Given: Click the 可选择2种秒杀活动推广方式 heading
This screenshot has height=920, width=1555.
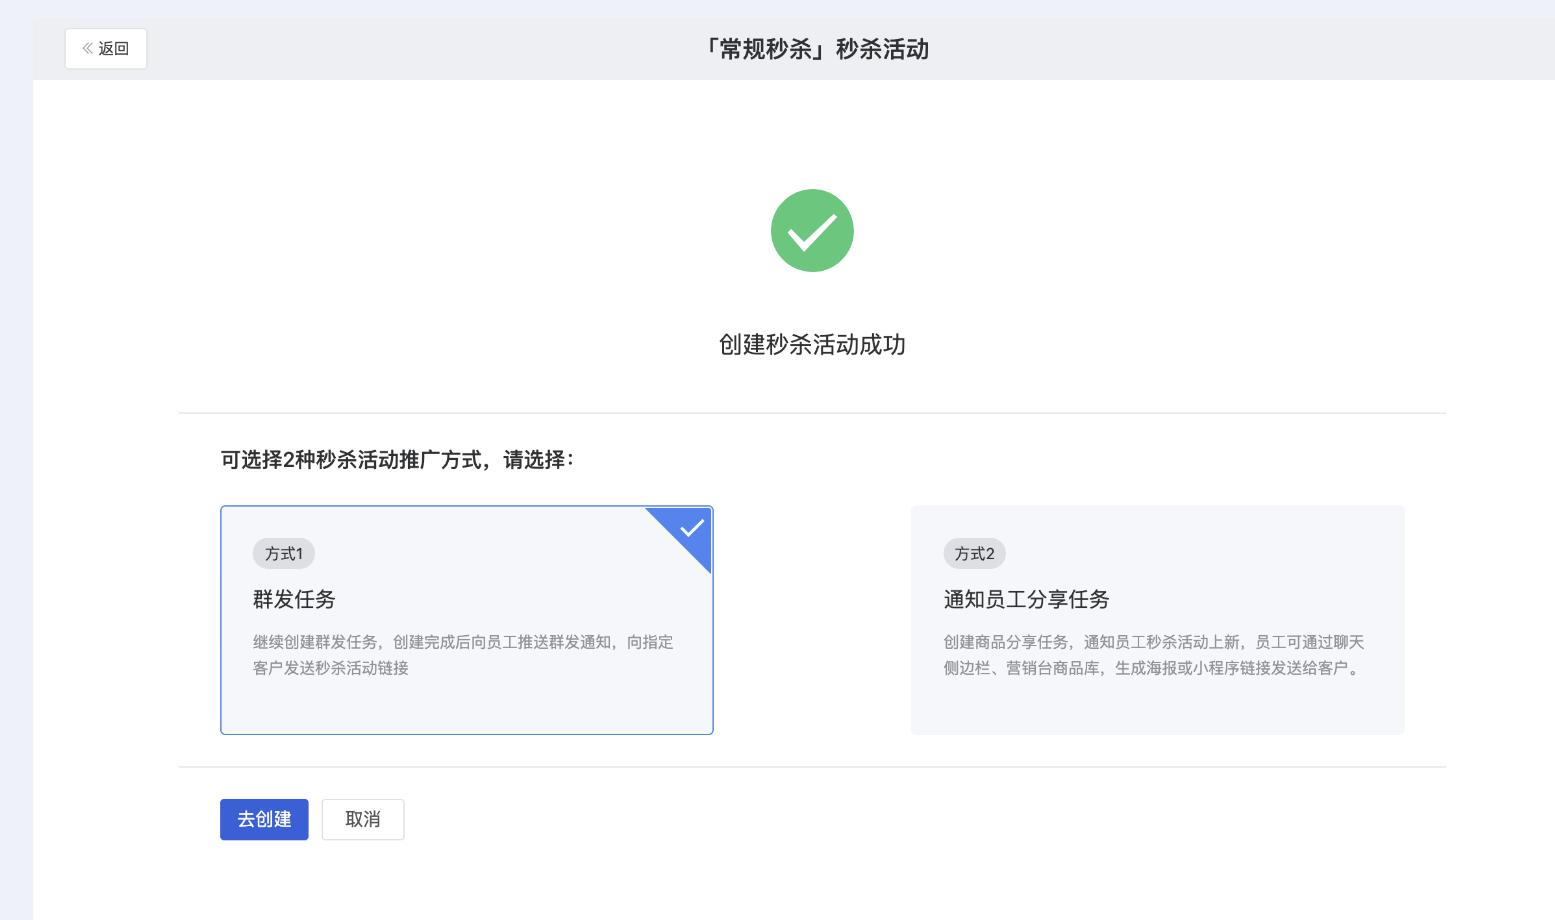Looking at the screenshot, I should point(398,460).
